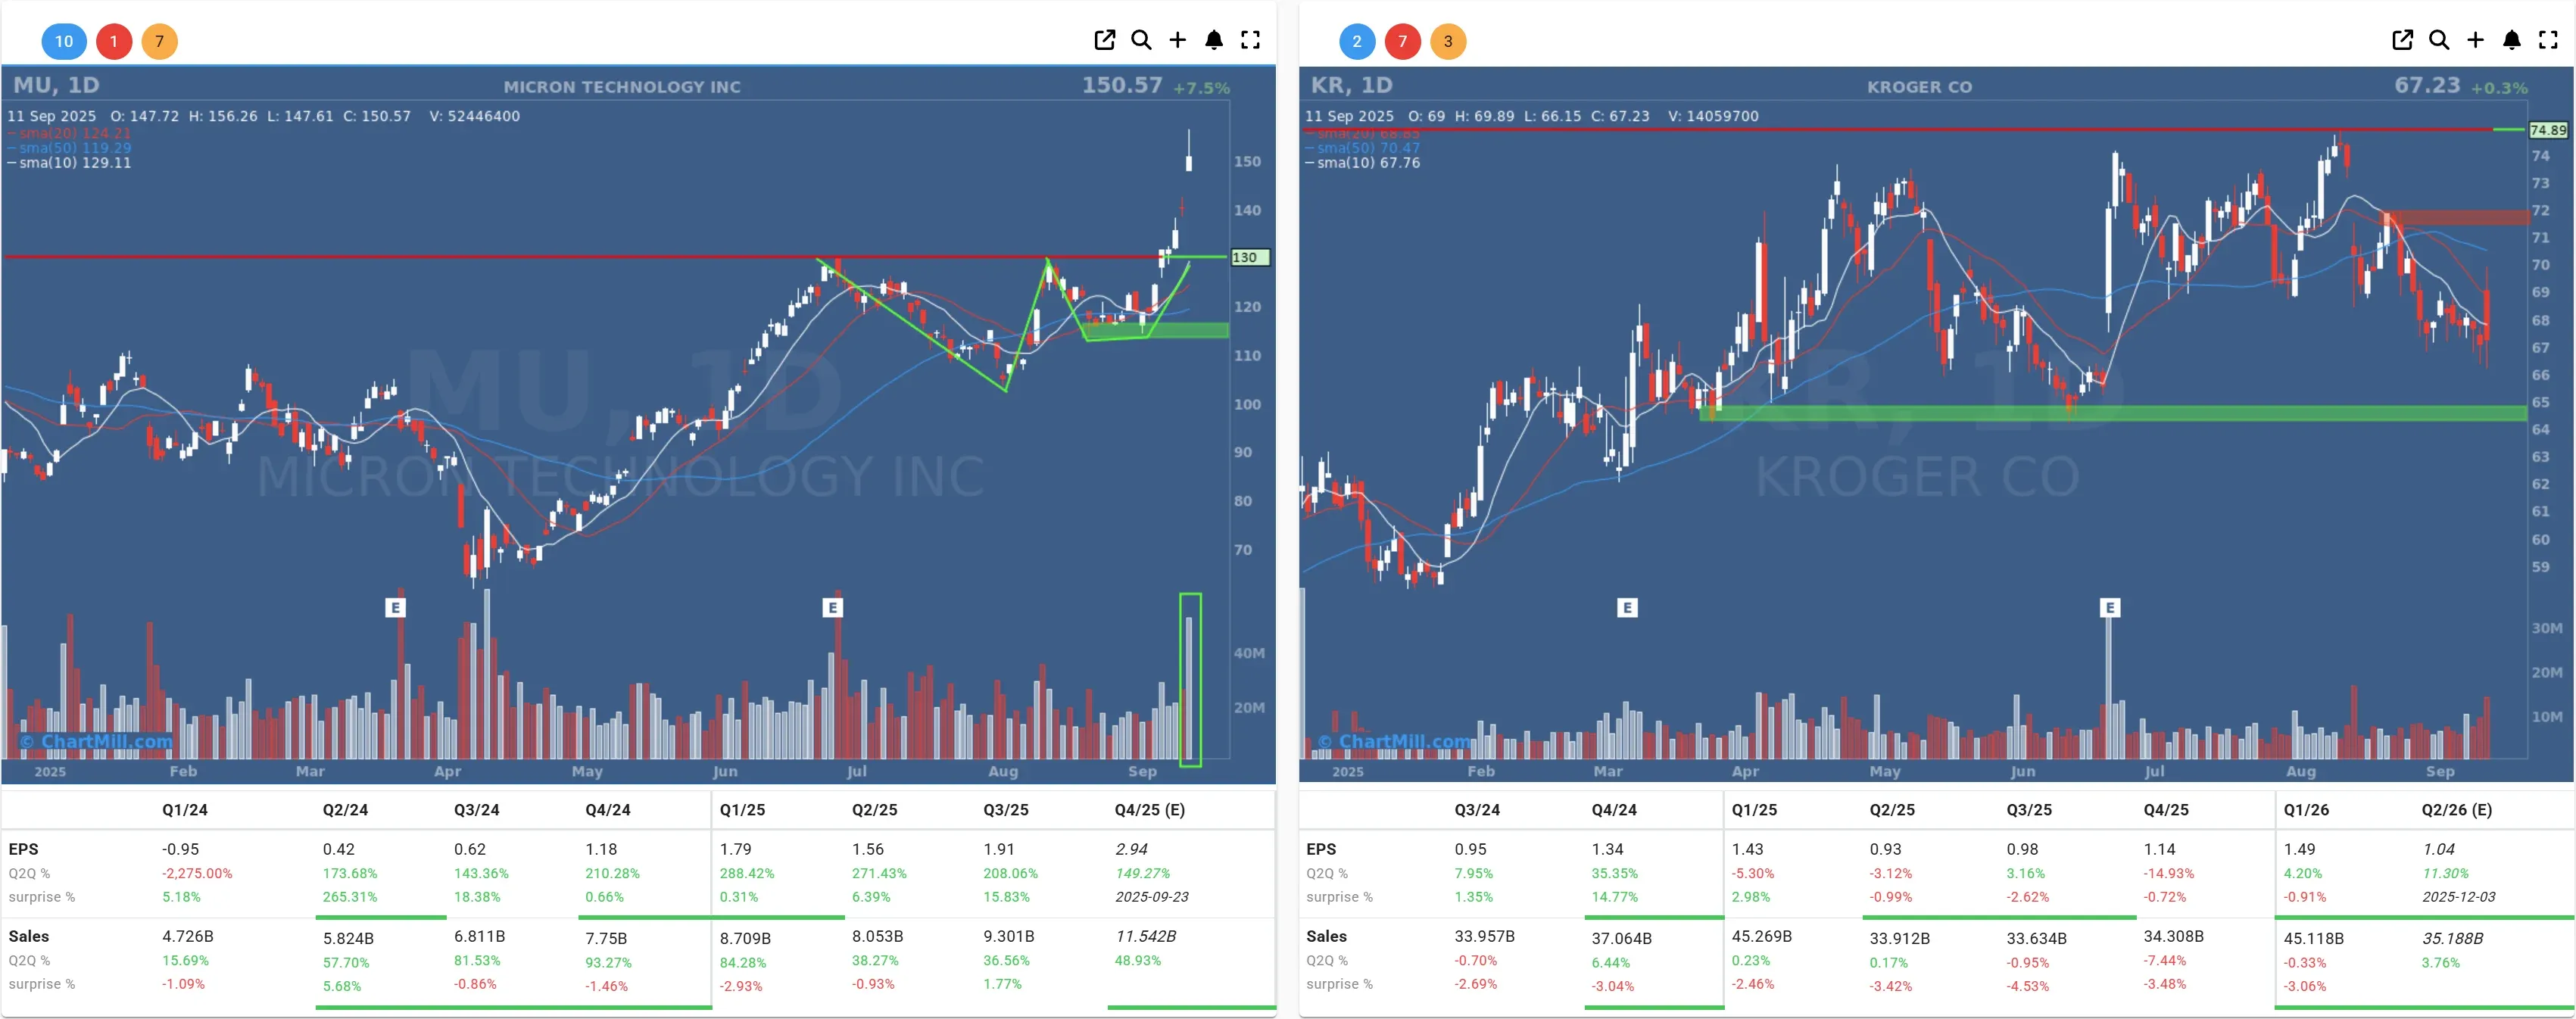The width and height of the screenshot is (2576, 1019).
Task: Click the magnifier icon on MU chart
Action: pyautogui.click(x=1141, y=40)
